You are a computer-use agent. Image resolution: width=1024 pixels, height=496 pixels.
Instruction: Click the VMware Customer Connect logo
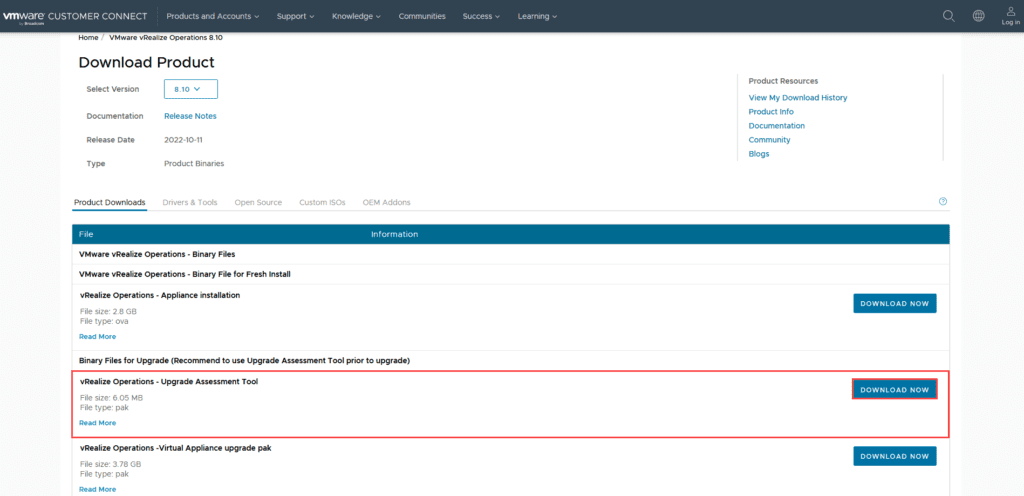point(75,16)
